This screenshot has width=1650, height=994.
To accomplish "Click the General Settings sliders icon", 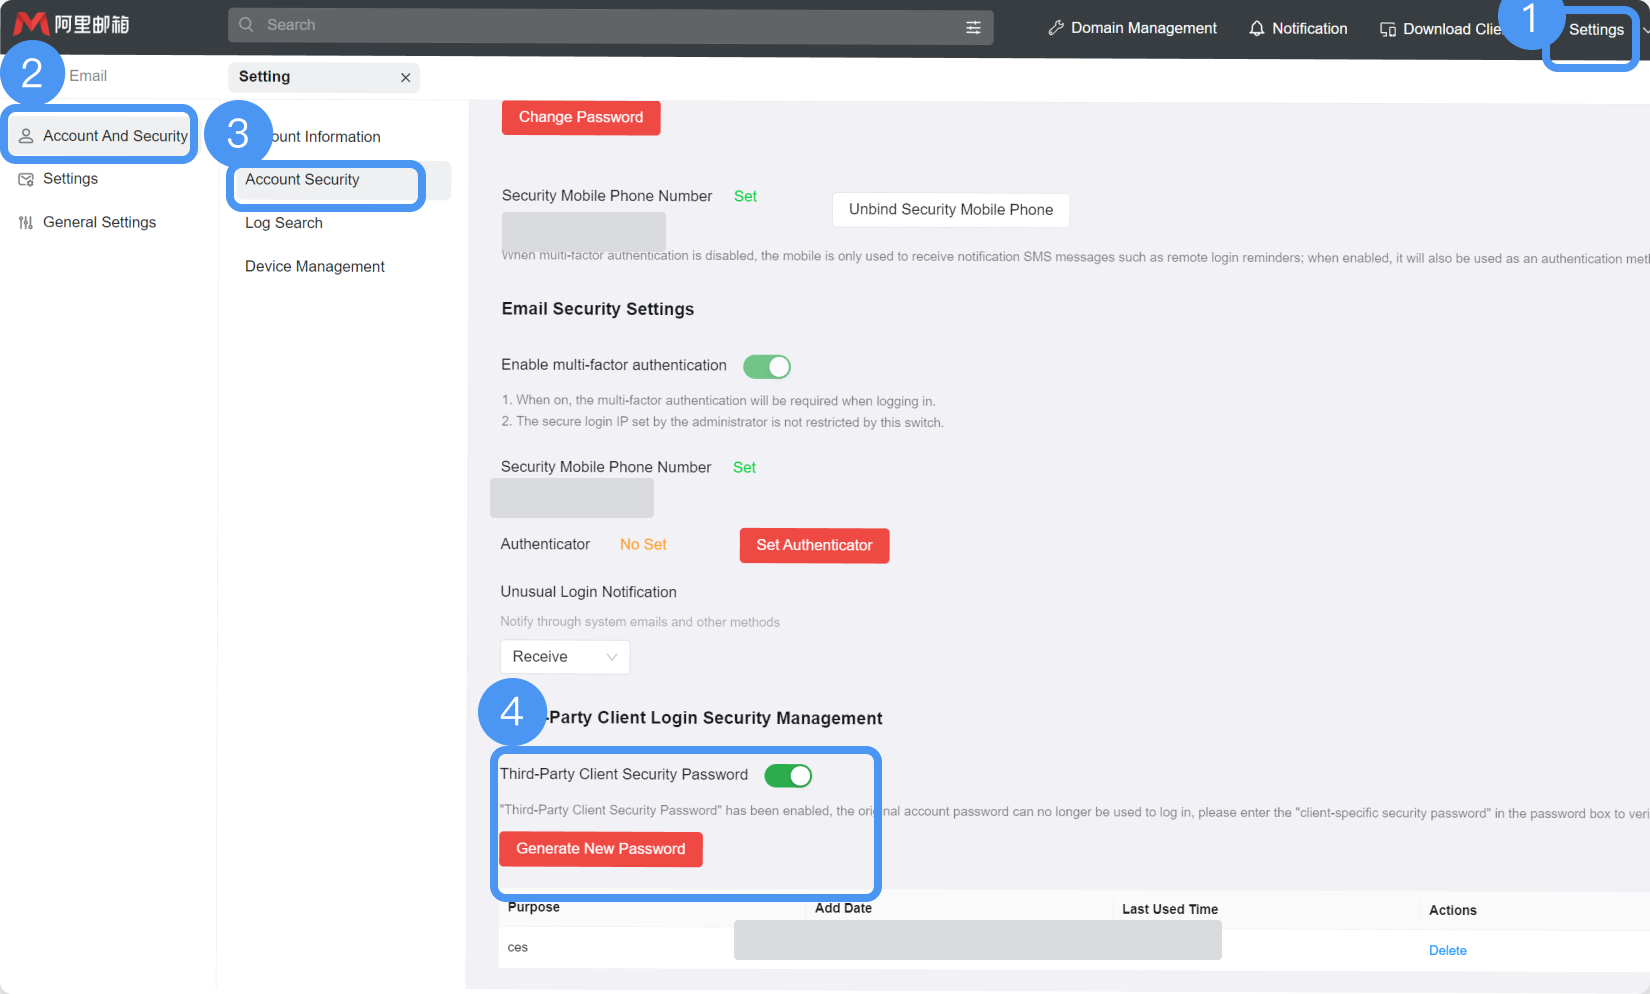I will pyautogui.click(x=27, y=222).
